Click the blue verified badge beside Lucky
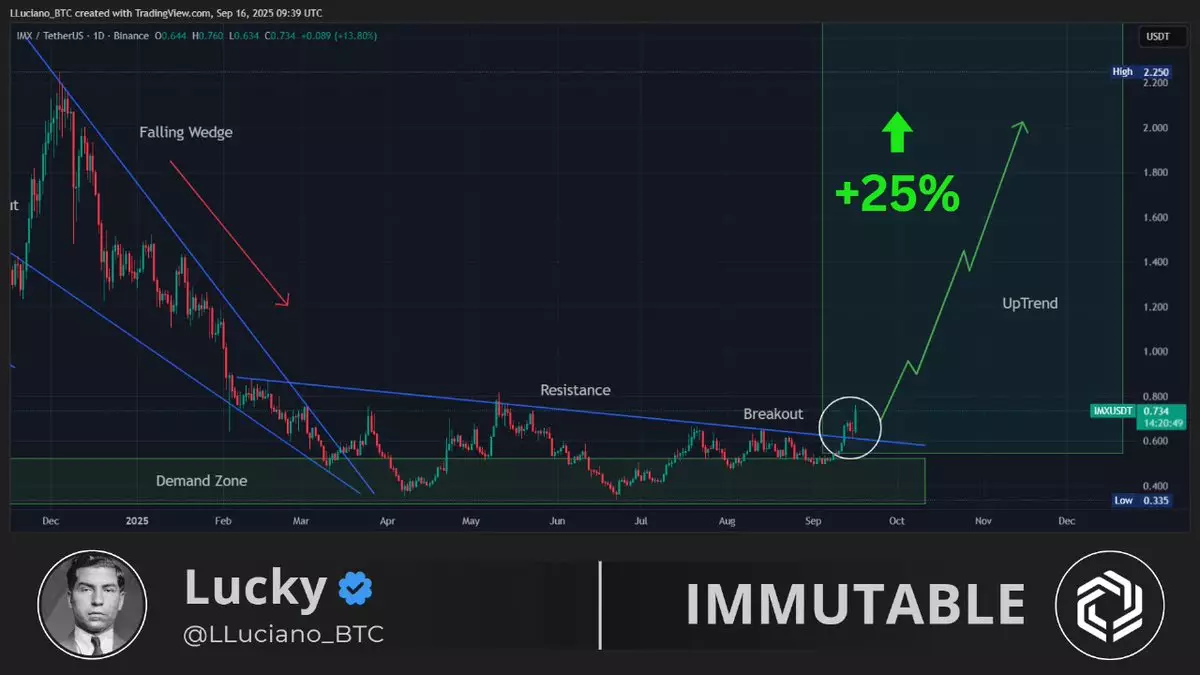The height and width of the screenshot is (675, 1200). click(x=354, y=587)
